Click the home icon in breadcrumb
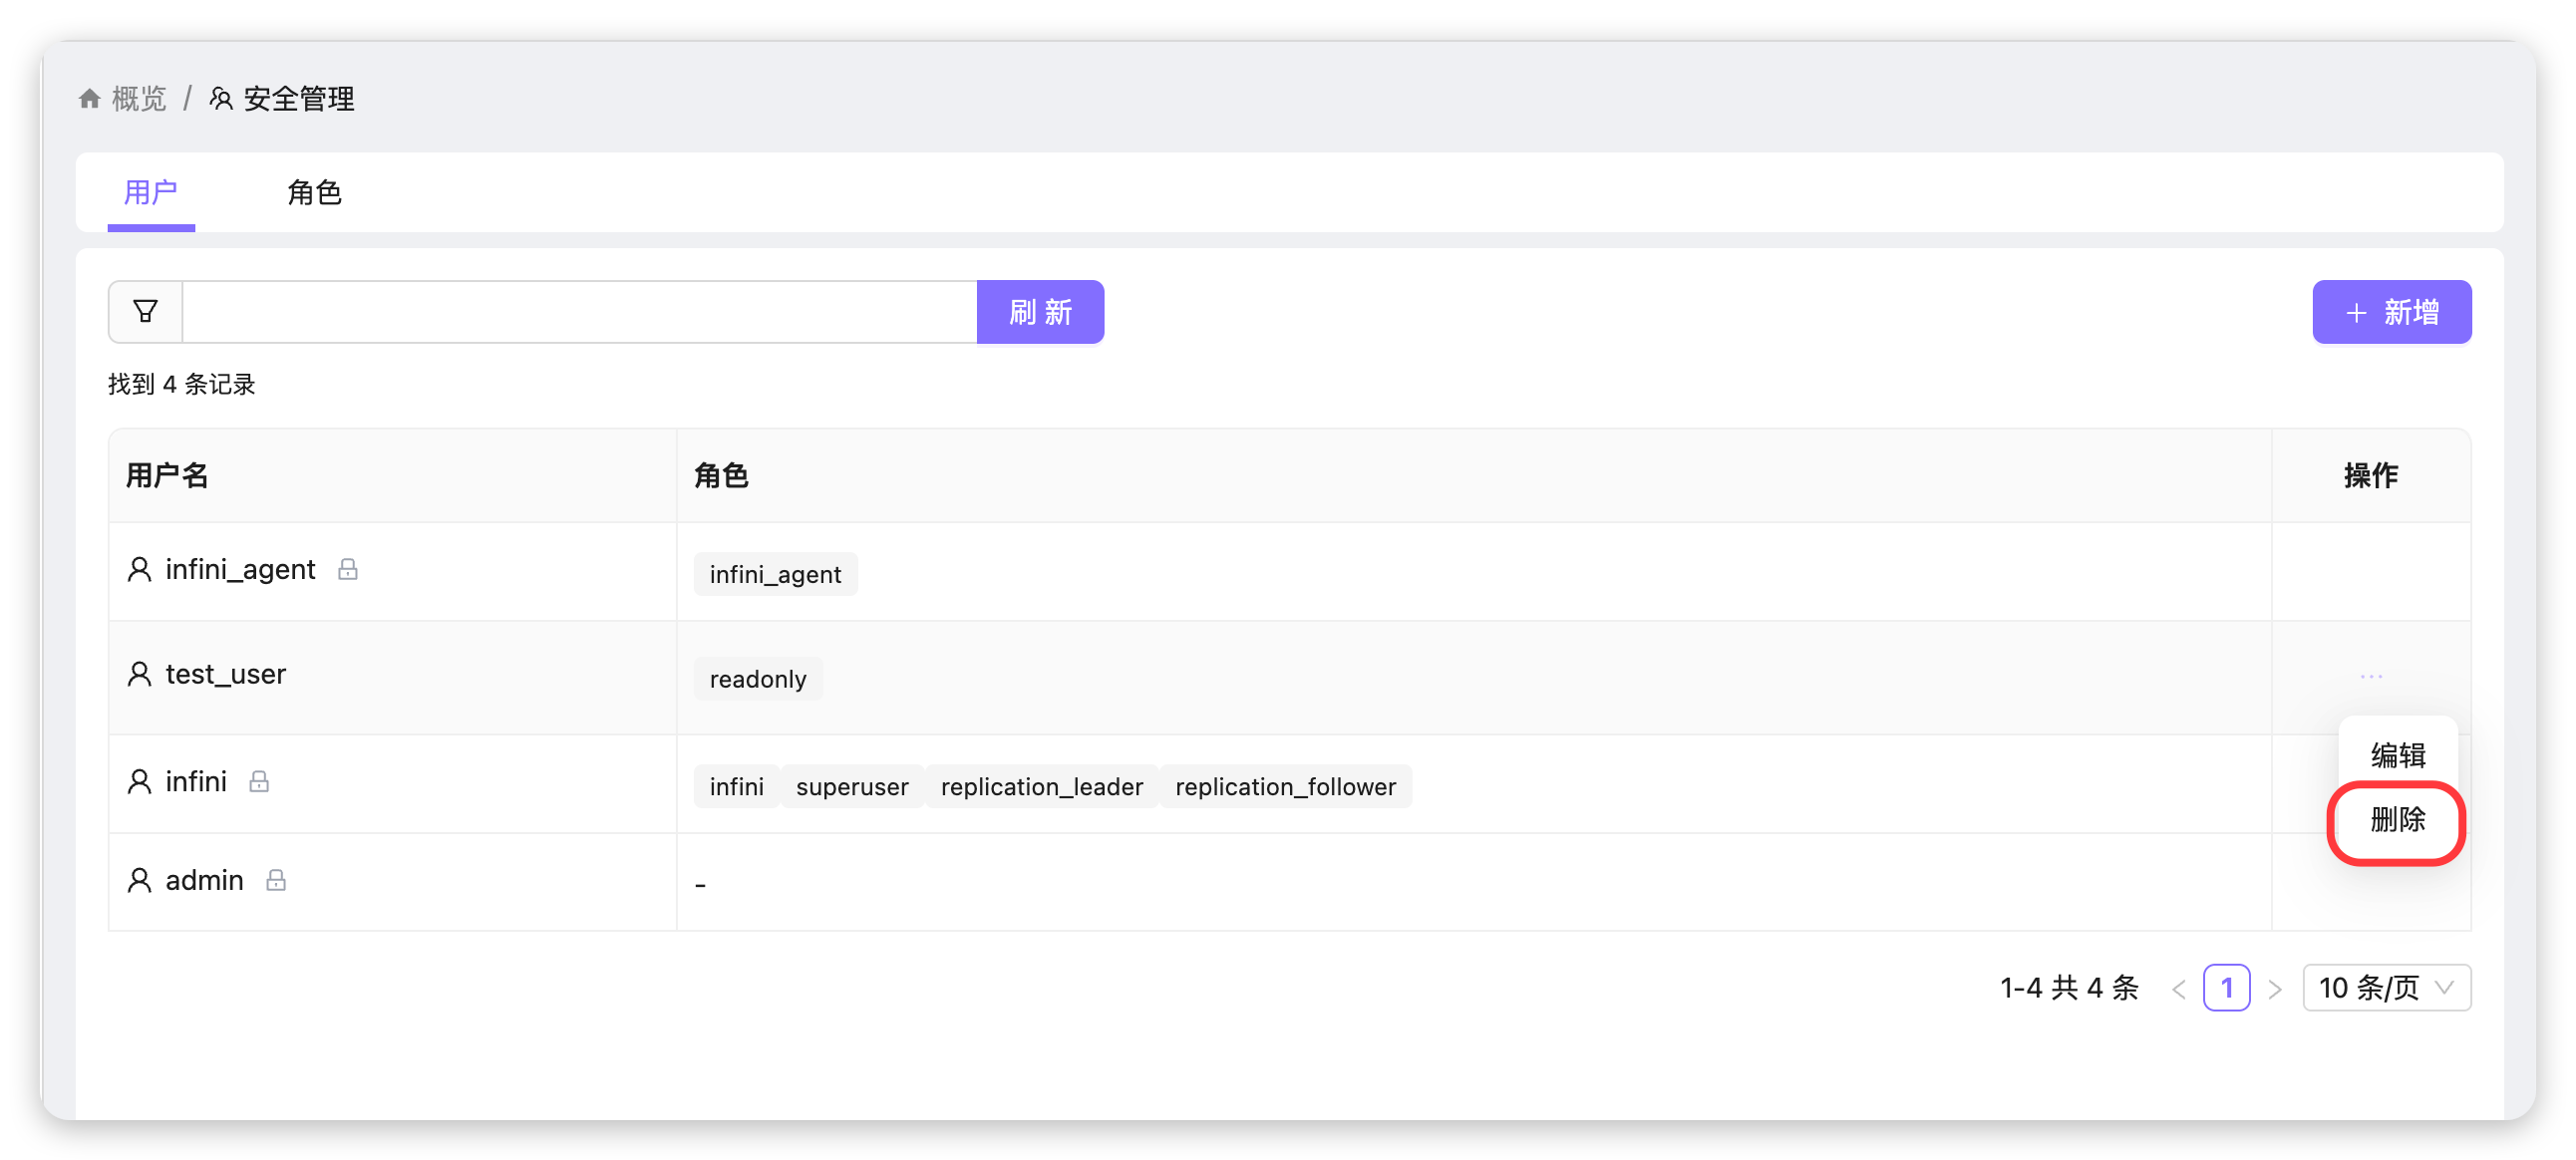 coord(90,98)
